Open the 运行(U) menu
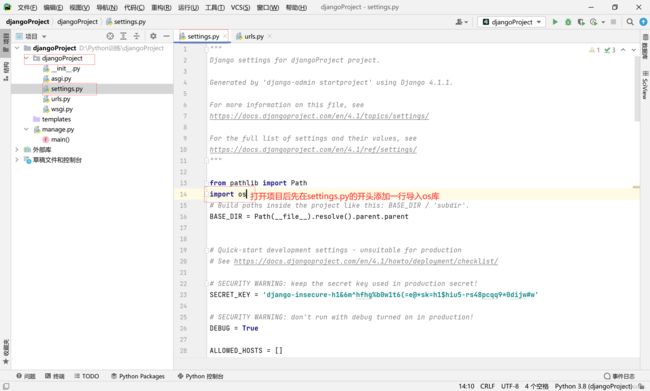The height and width of the screenshot is (391, 650). [x=188, y=7]
